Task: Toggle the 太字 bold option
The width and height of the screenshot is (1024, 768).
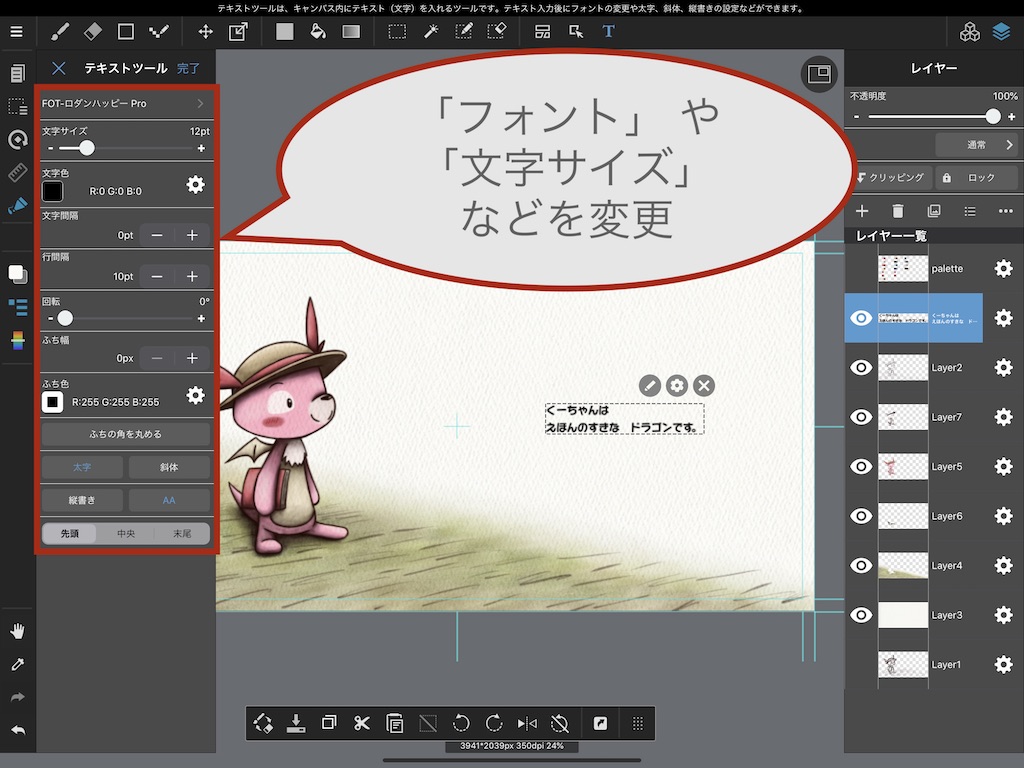Action: [x=82, y=467]
